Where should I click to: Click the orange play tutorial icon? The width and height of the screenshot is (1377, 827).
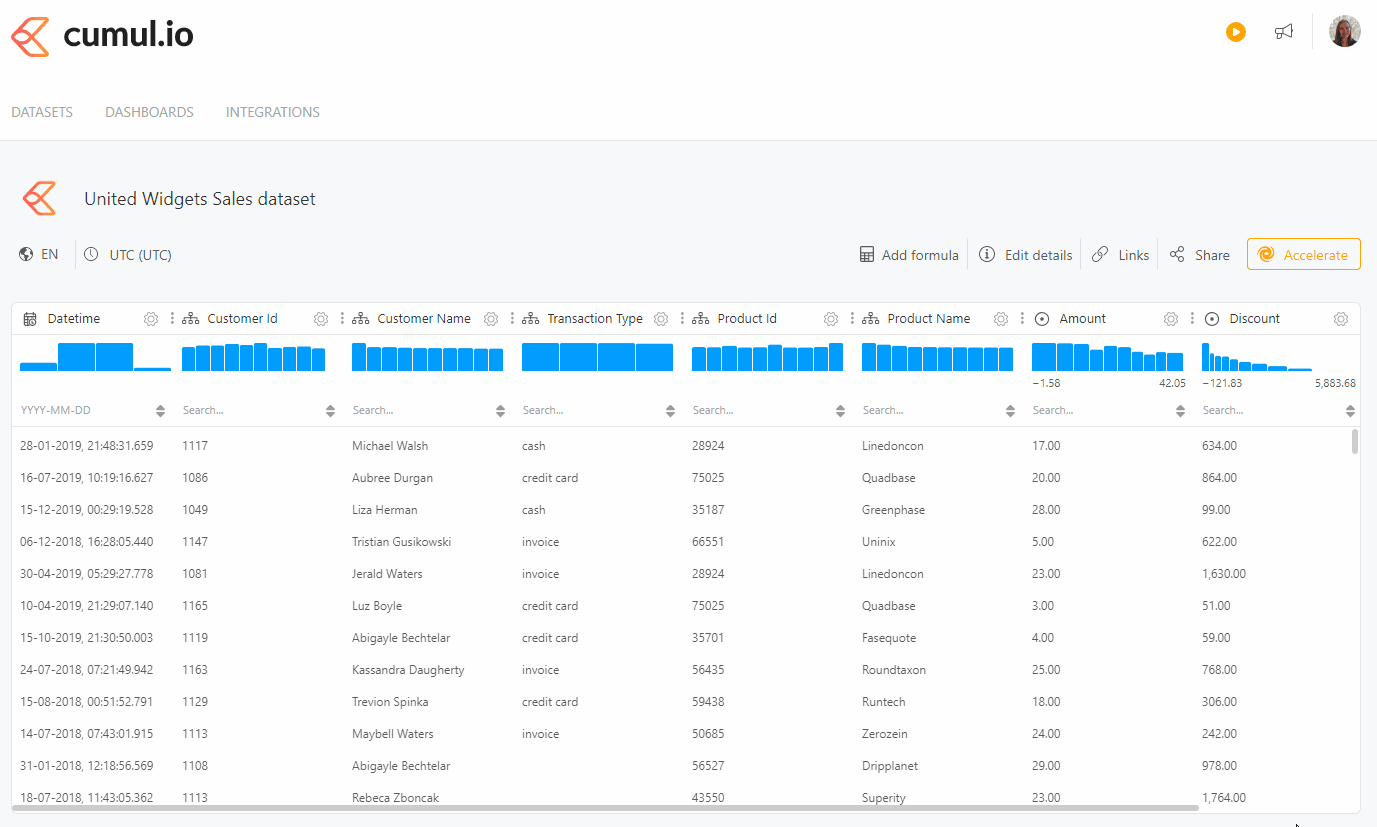pyautogui.click(x=1236, y=32)
